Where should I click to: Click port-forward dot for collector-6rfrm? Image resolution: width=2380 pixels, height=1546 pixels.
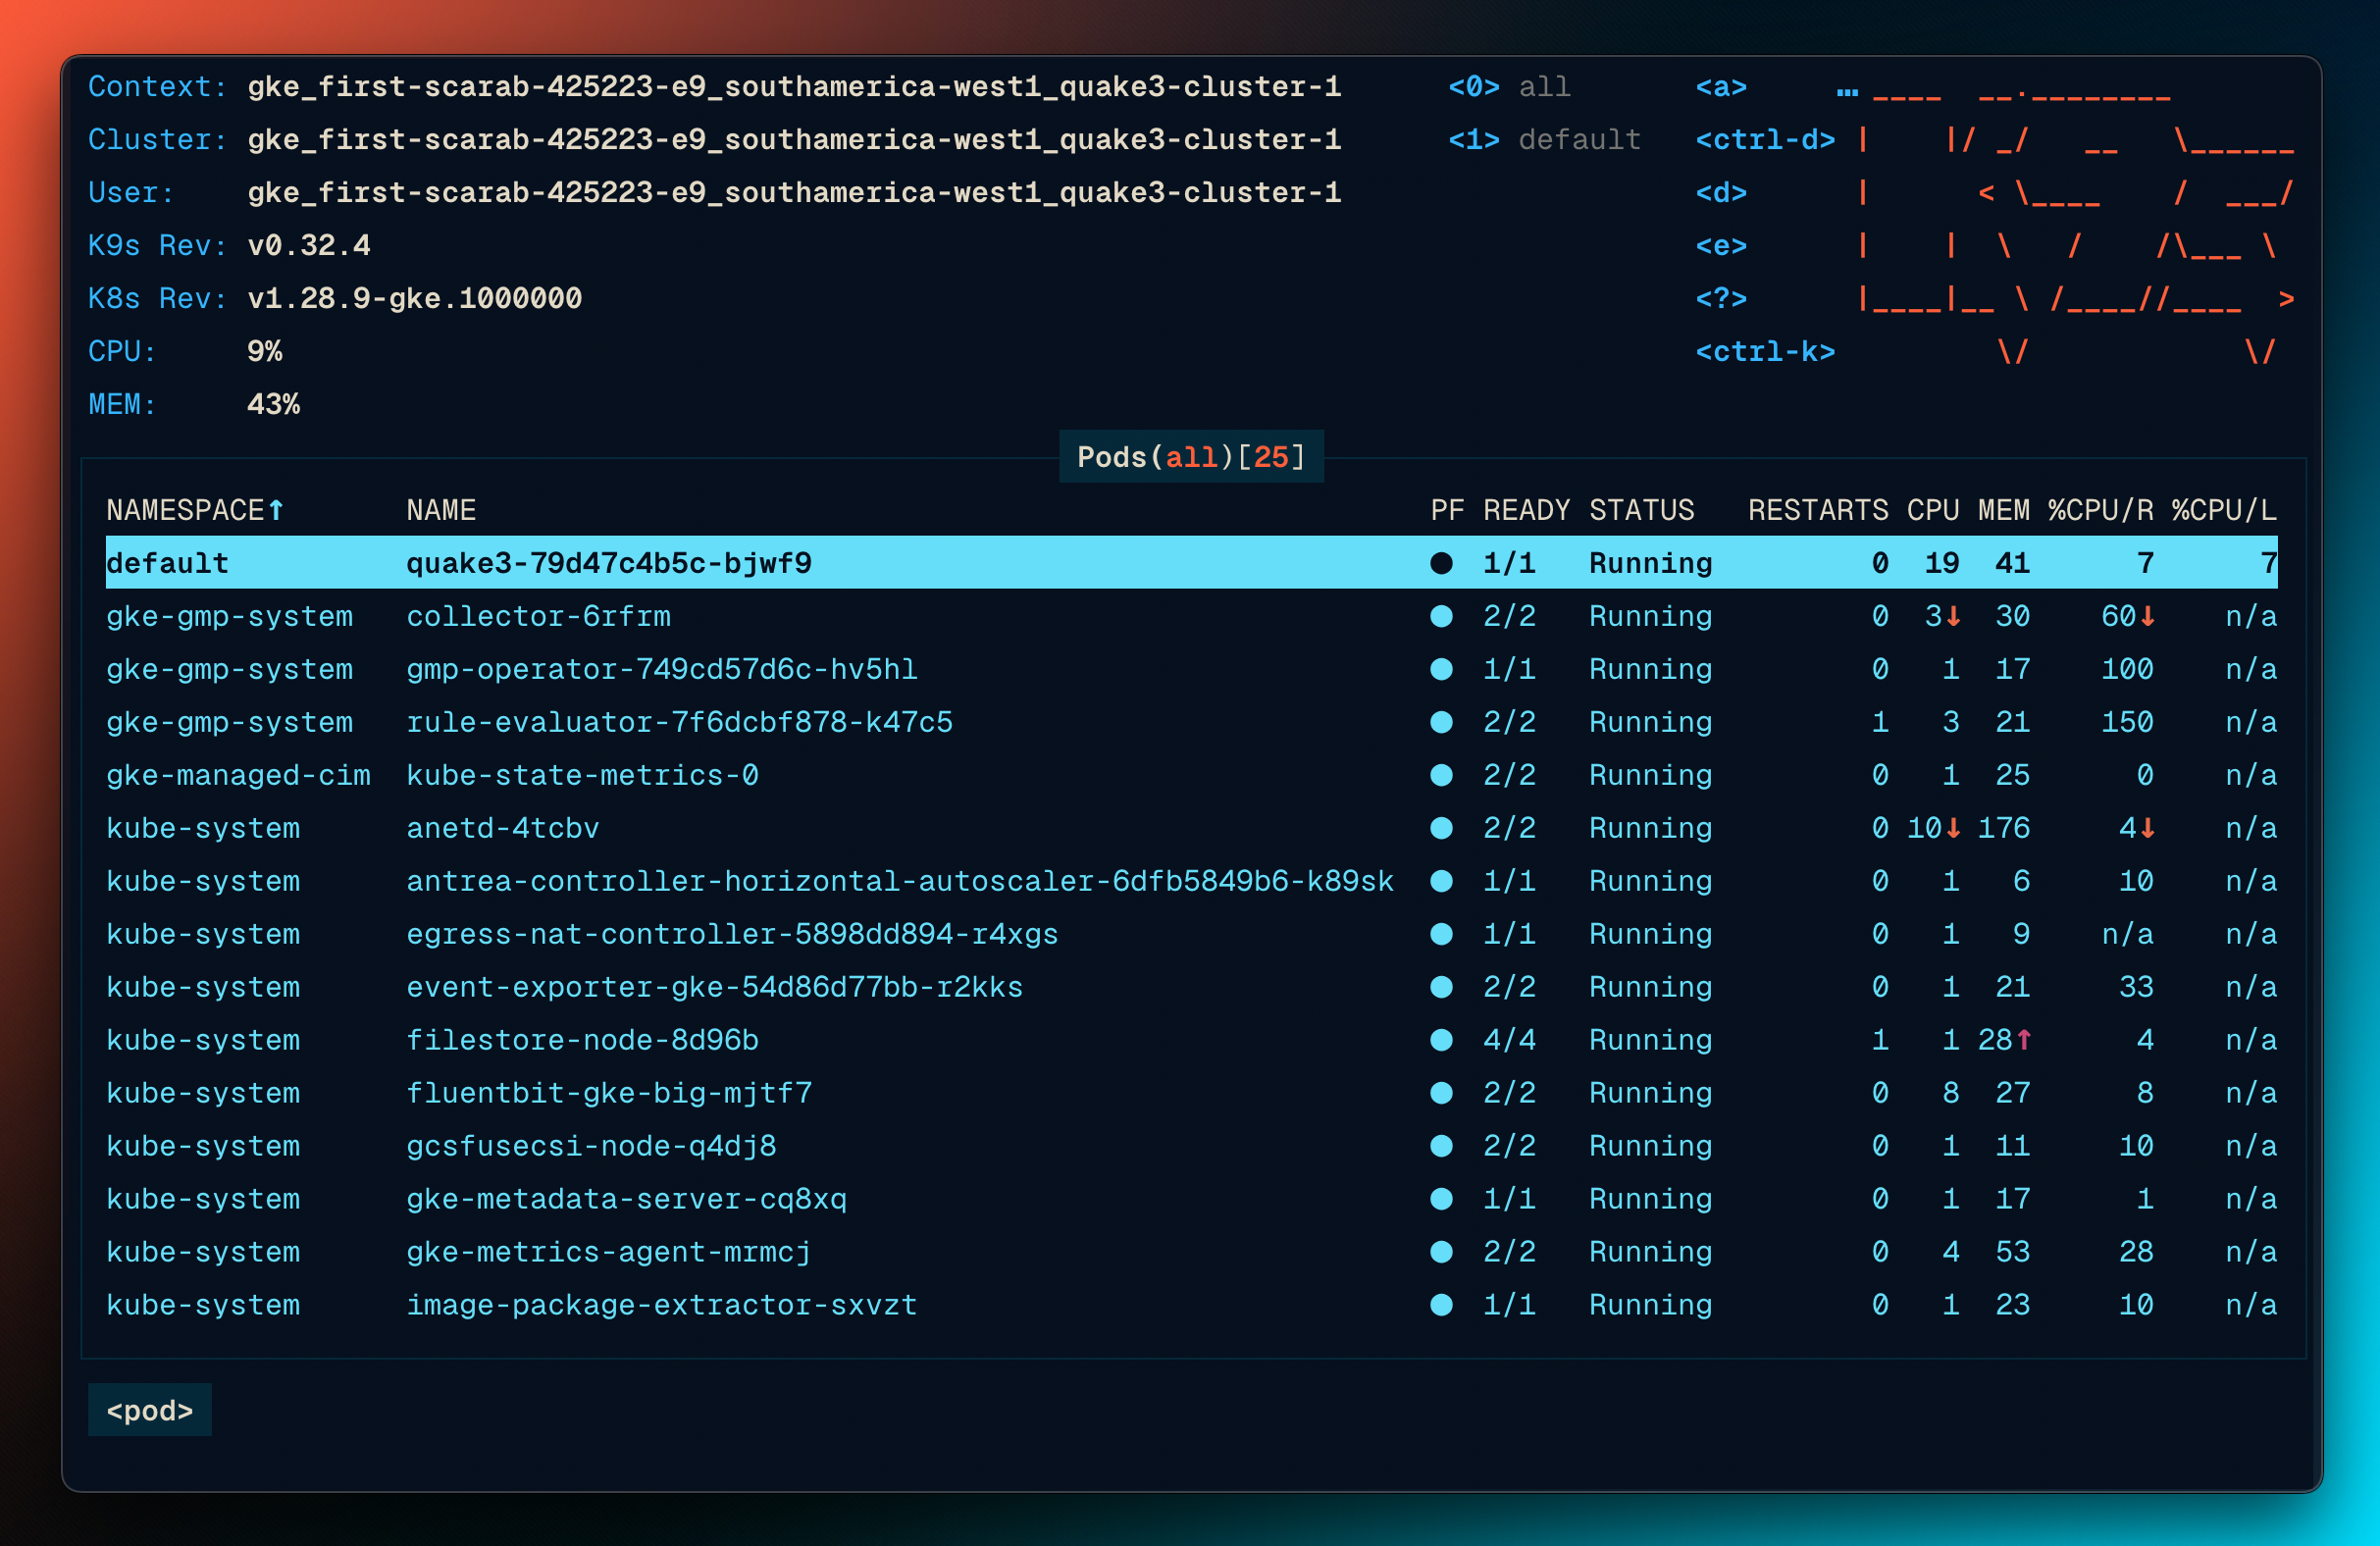click(x=1441, y=616)
